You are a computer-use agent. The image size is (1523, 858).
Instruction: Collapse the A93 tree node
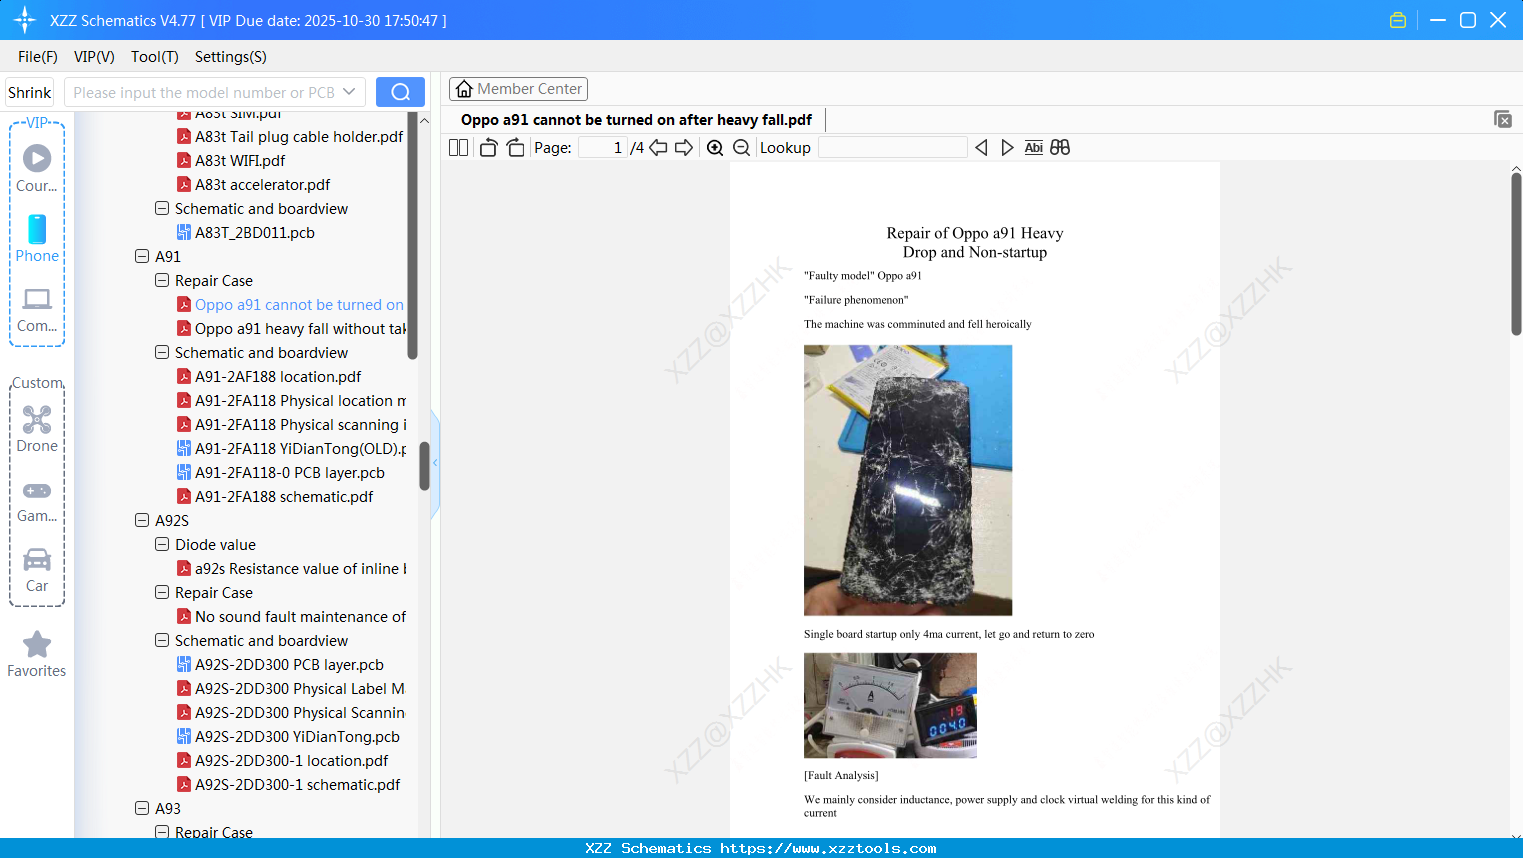142,808
